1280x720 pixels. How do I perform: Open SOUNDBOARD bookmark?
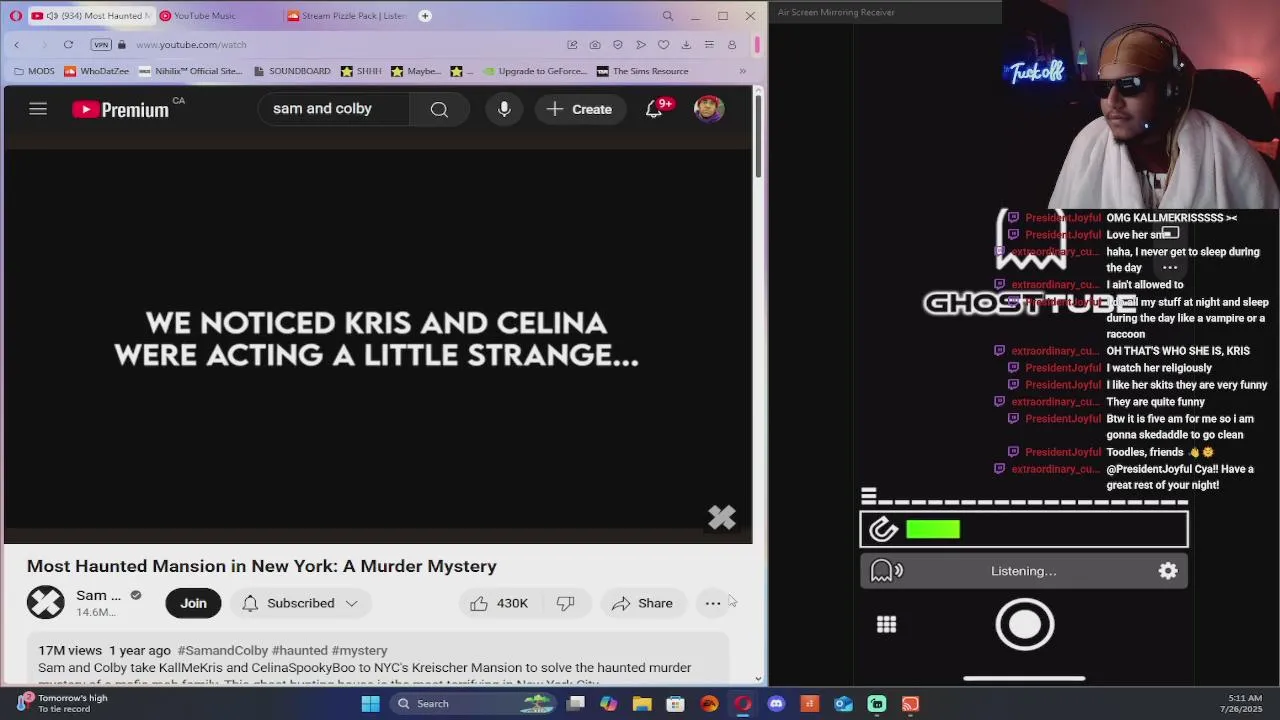292,71
